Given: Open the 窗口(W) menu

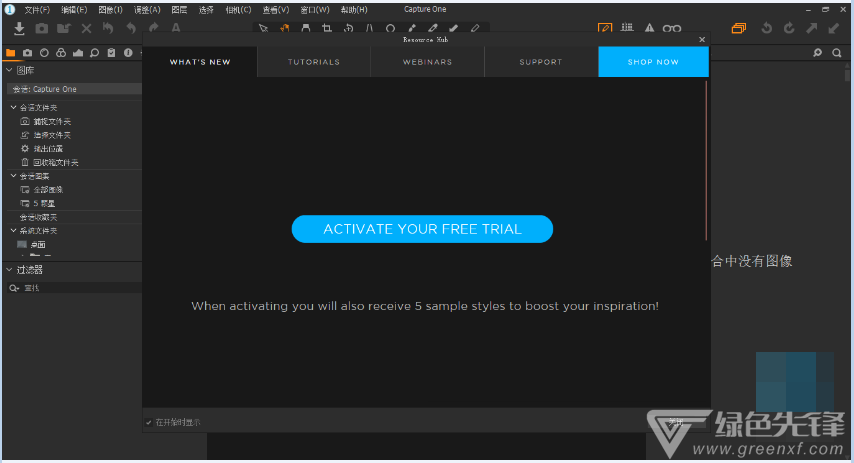Looking at the screenshot, I should click(315, 10).
